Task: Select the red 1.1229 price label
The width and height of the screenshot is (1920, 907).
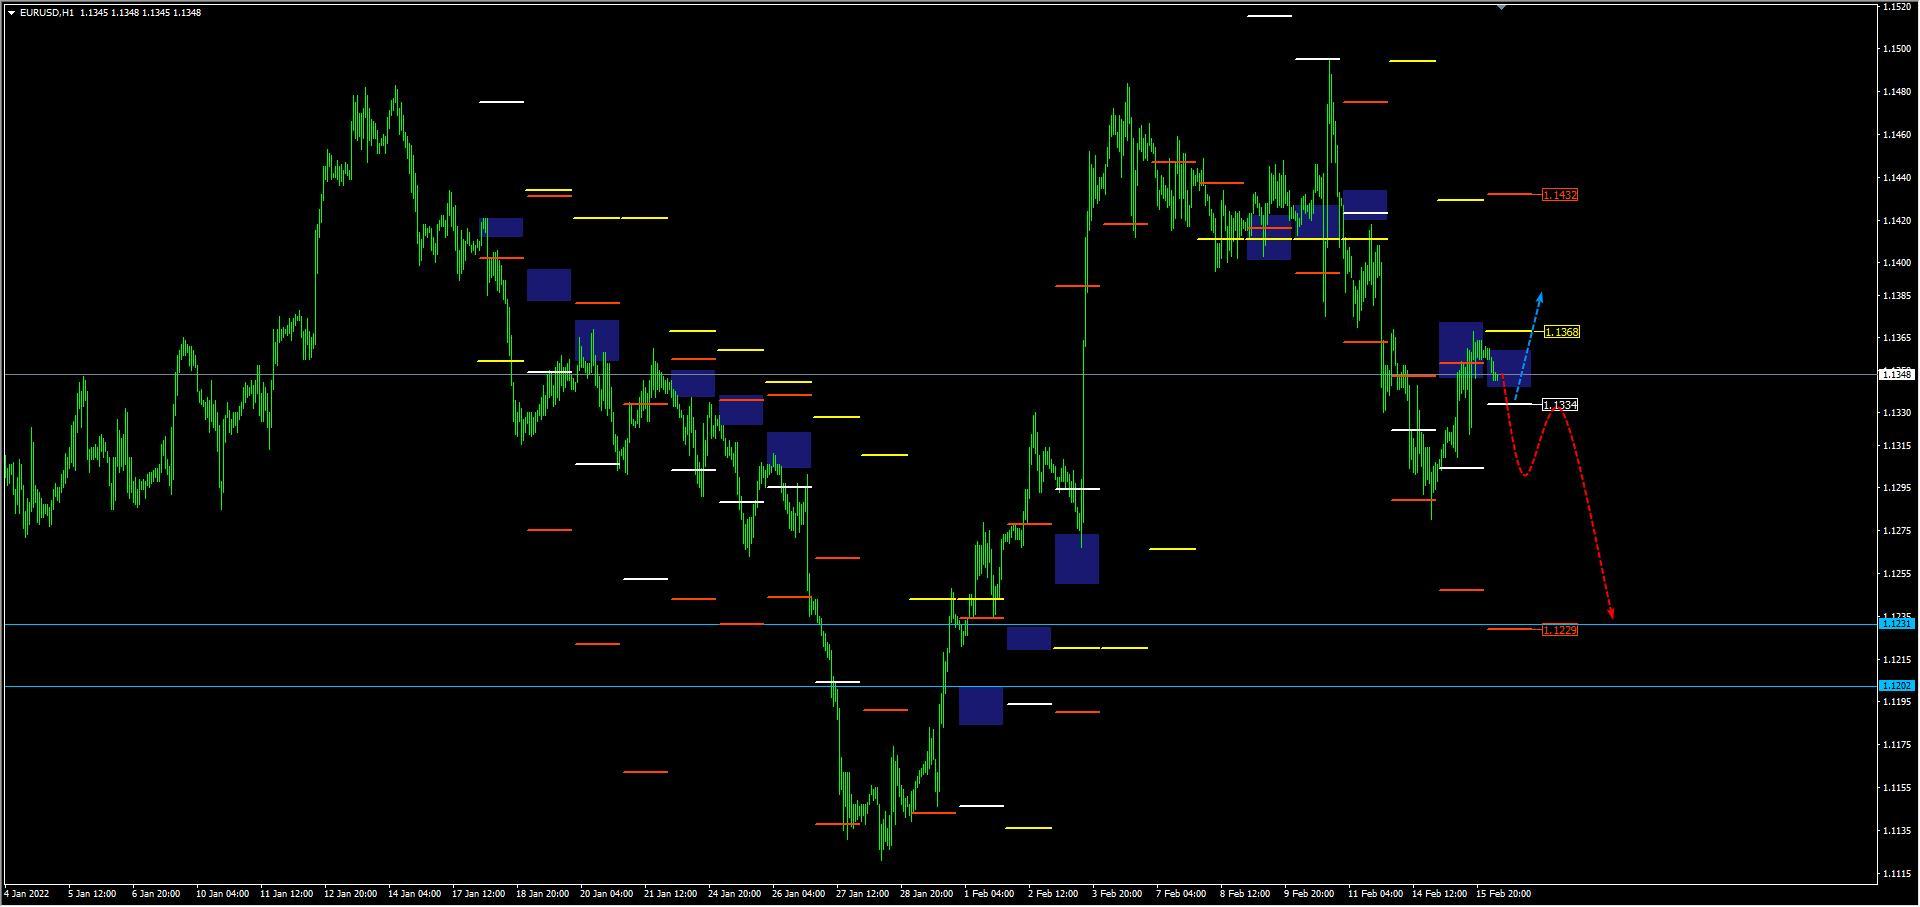Action: pyautogui.click(x=1559, y=630)
